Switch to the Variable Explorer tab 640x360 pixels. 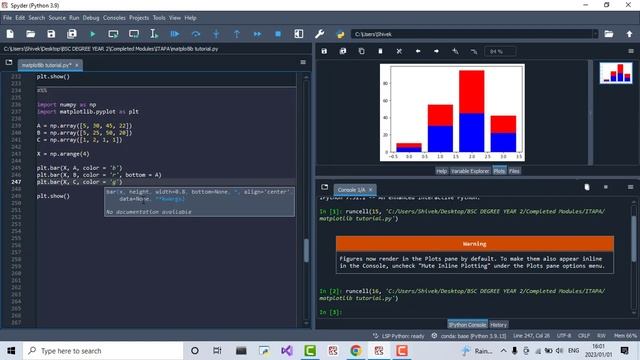coord(470,171)
